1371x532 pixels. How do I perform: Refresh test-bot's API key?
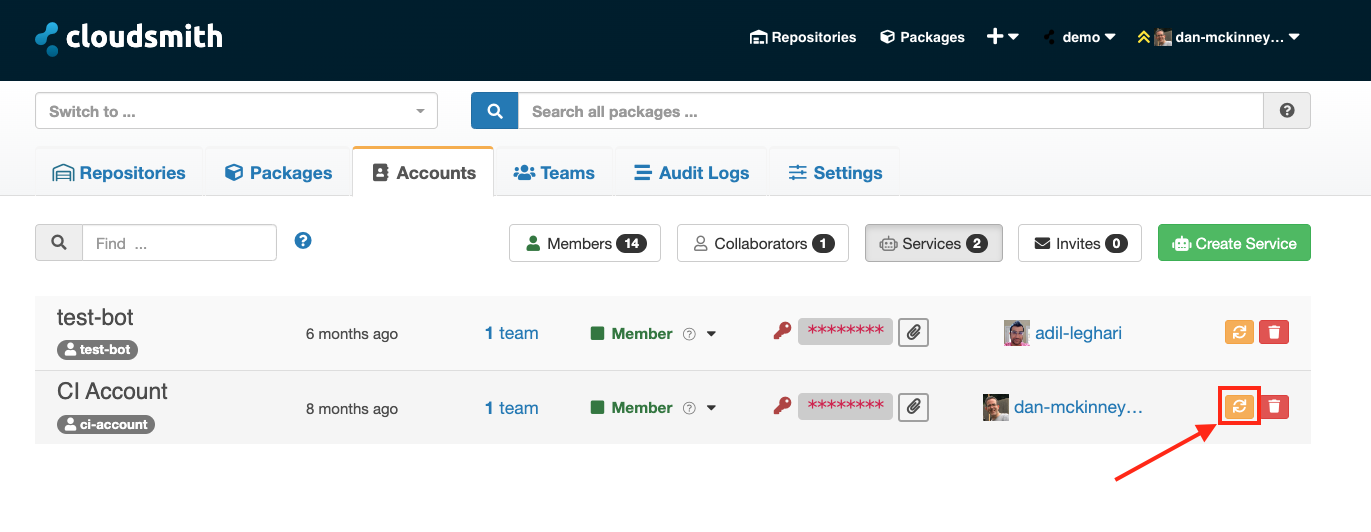(x=1239, y=332)
